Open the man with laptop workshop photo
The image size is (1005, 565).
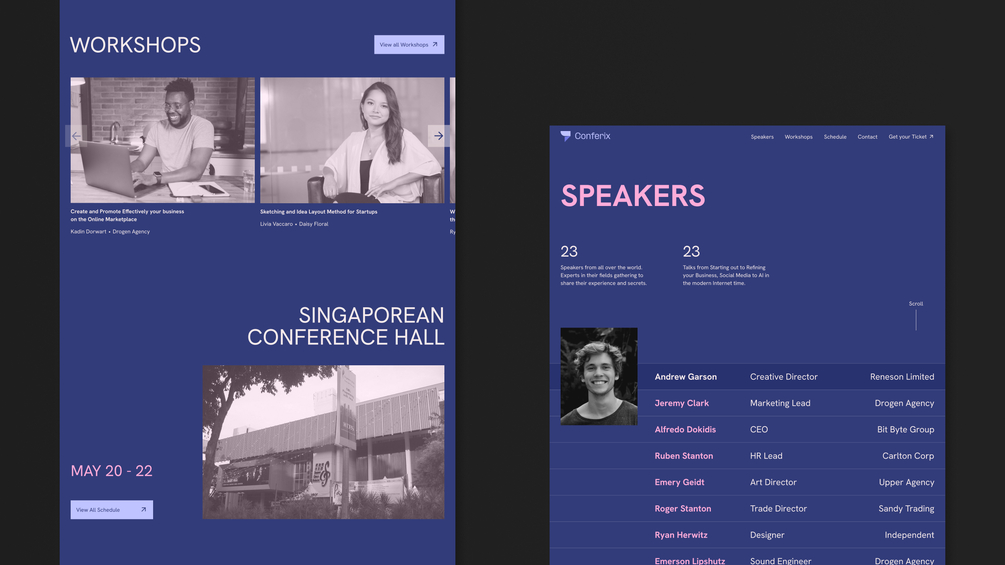[x=162, y=140]
